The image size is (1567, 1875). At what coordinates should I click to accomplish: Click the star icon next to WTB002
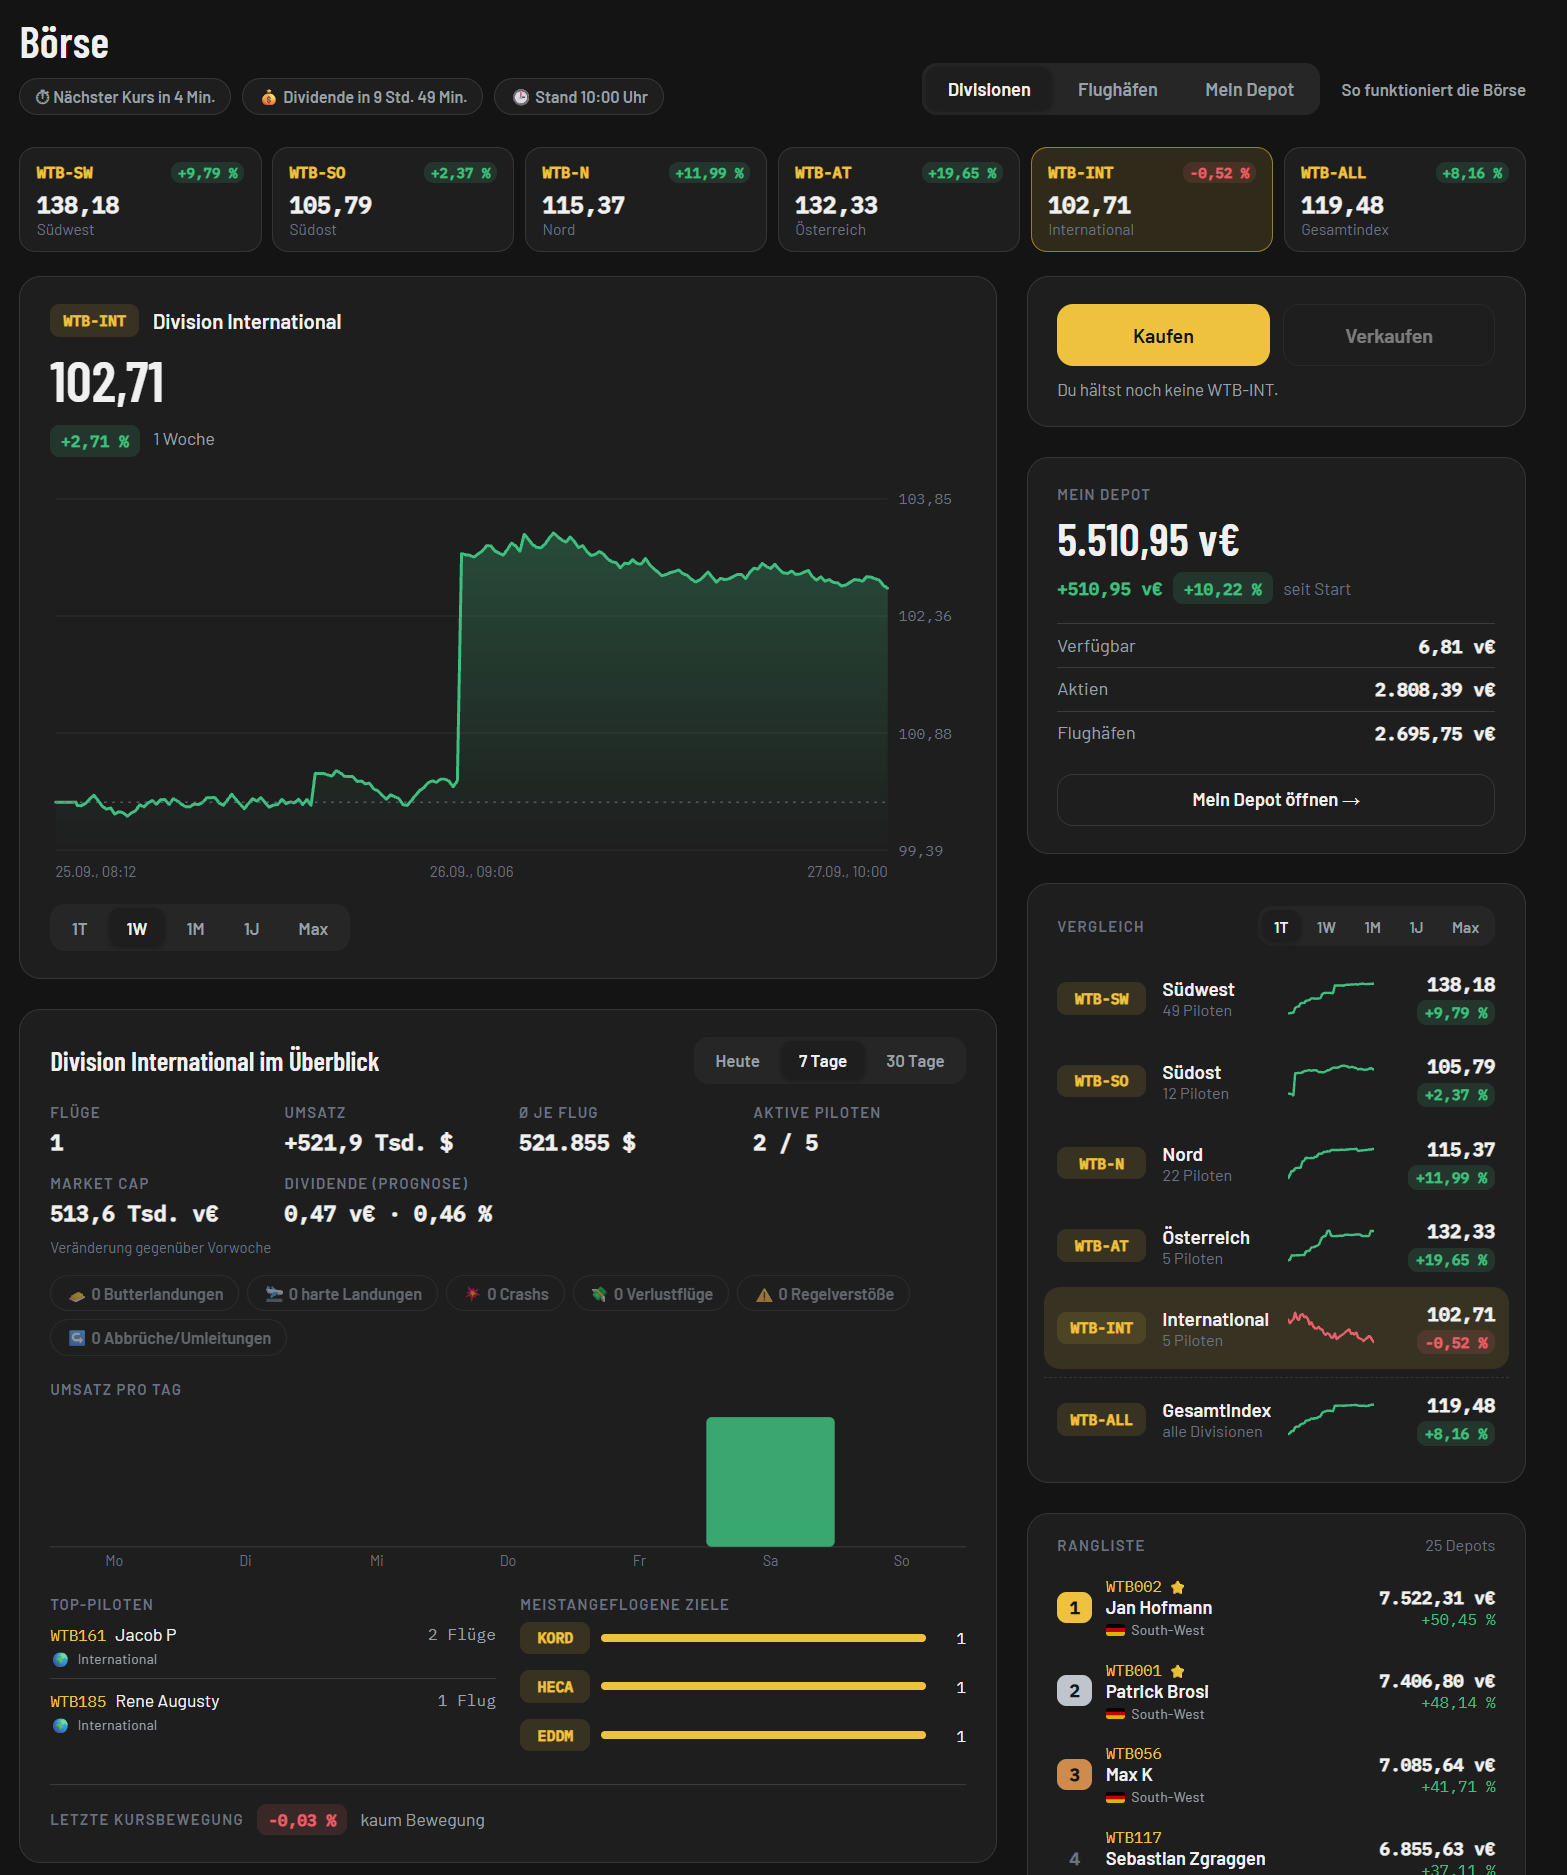tap(1178, 1587)
